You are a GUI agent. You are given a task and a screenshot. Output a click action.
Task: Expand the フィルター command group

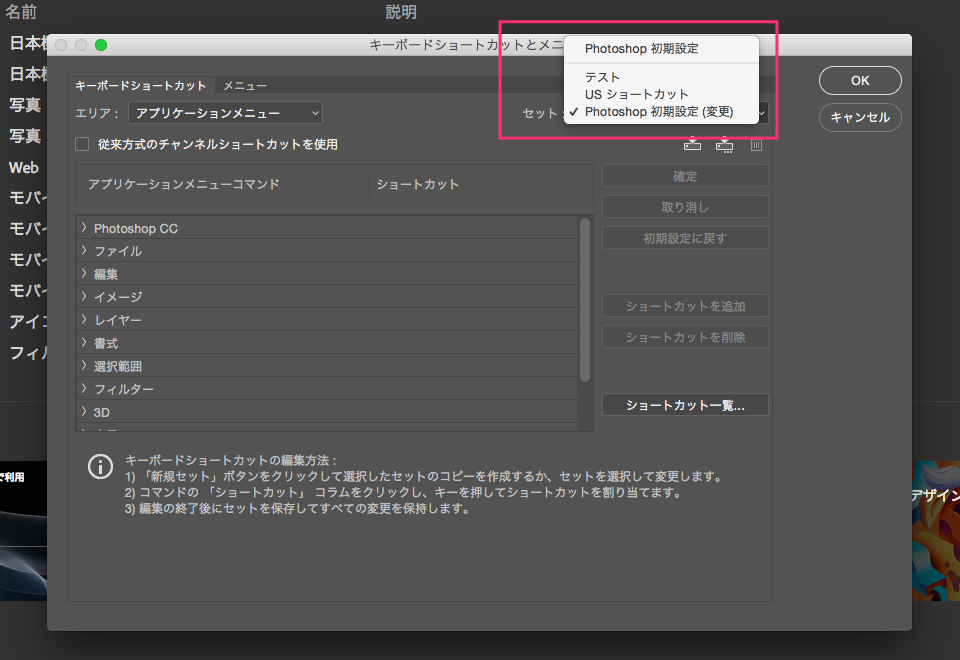pyautogui.click(x=84, y=389)
